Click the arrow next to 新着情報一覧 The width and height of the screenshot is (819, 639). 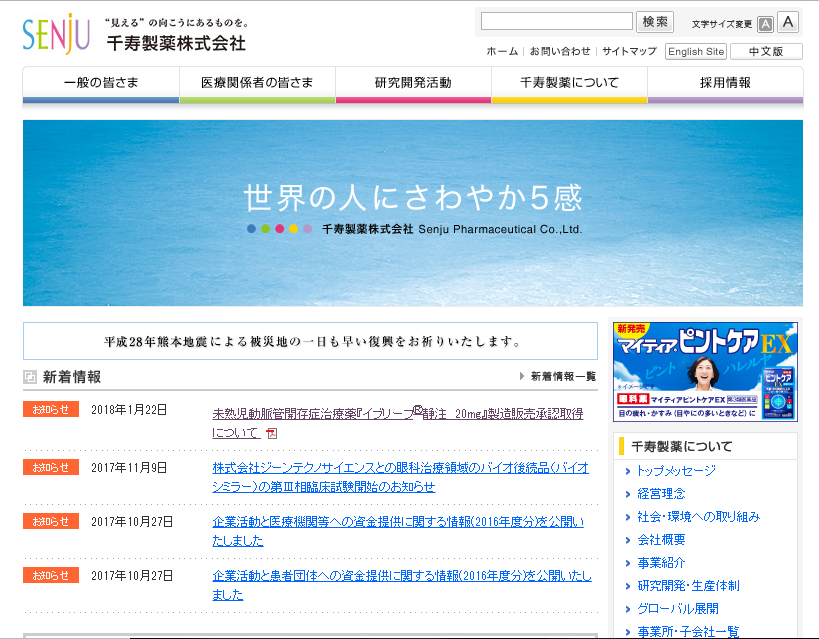[x=522, y=376]
